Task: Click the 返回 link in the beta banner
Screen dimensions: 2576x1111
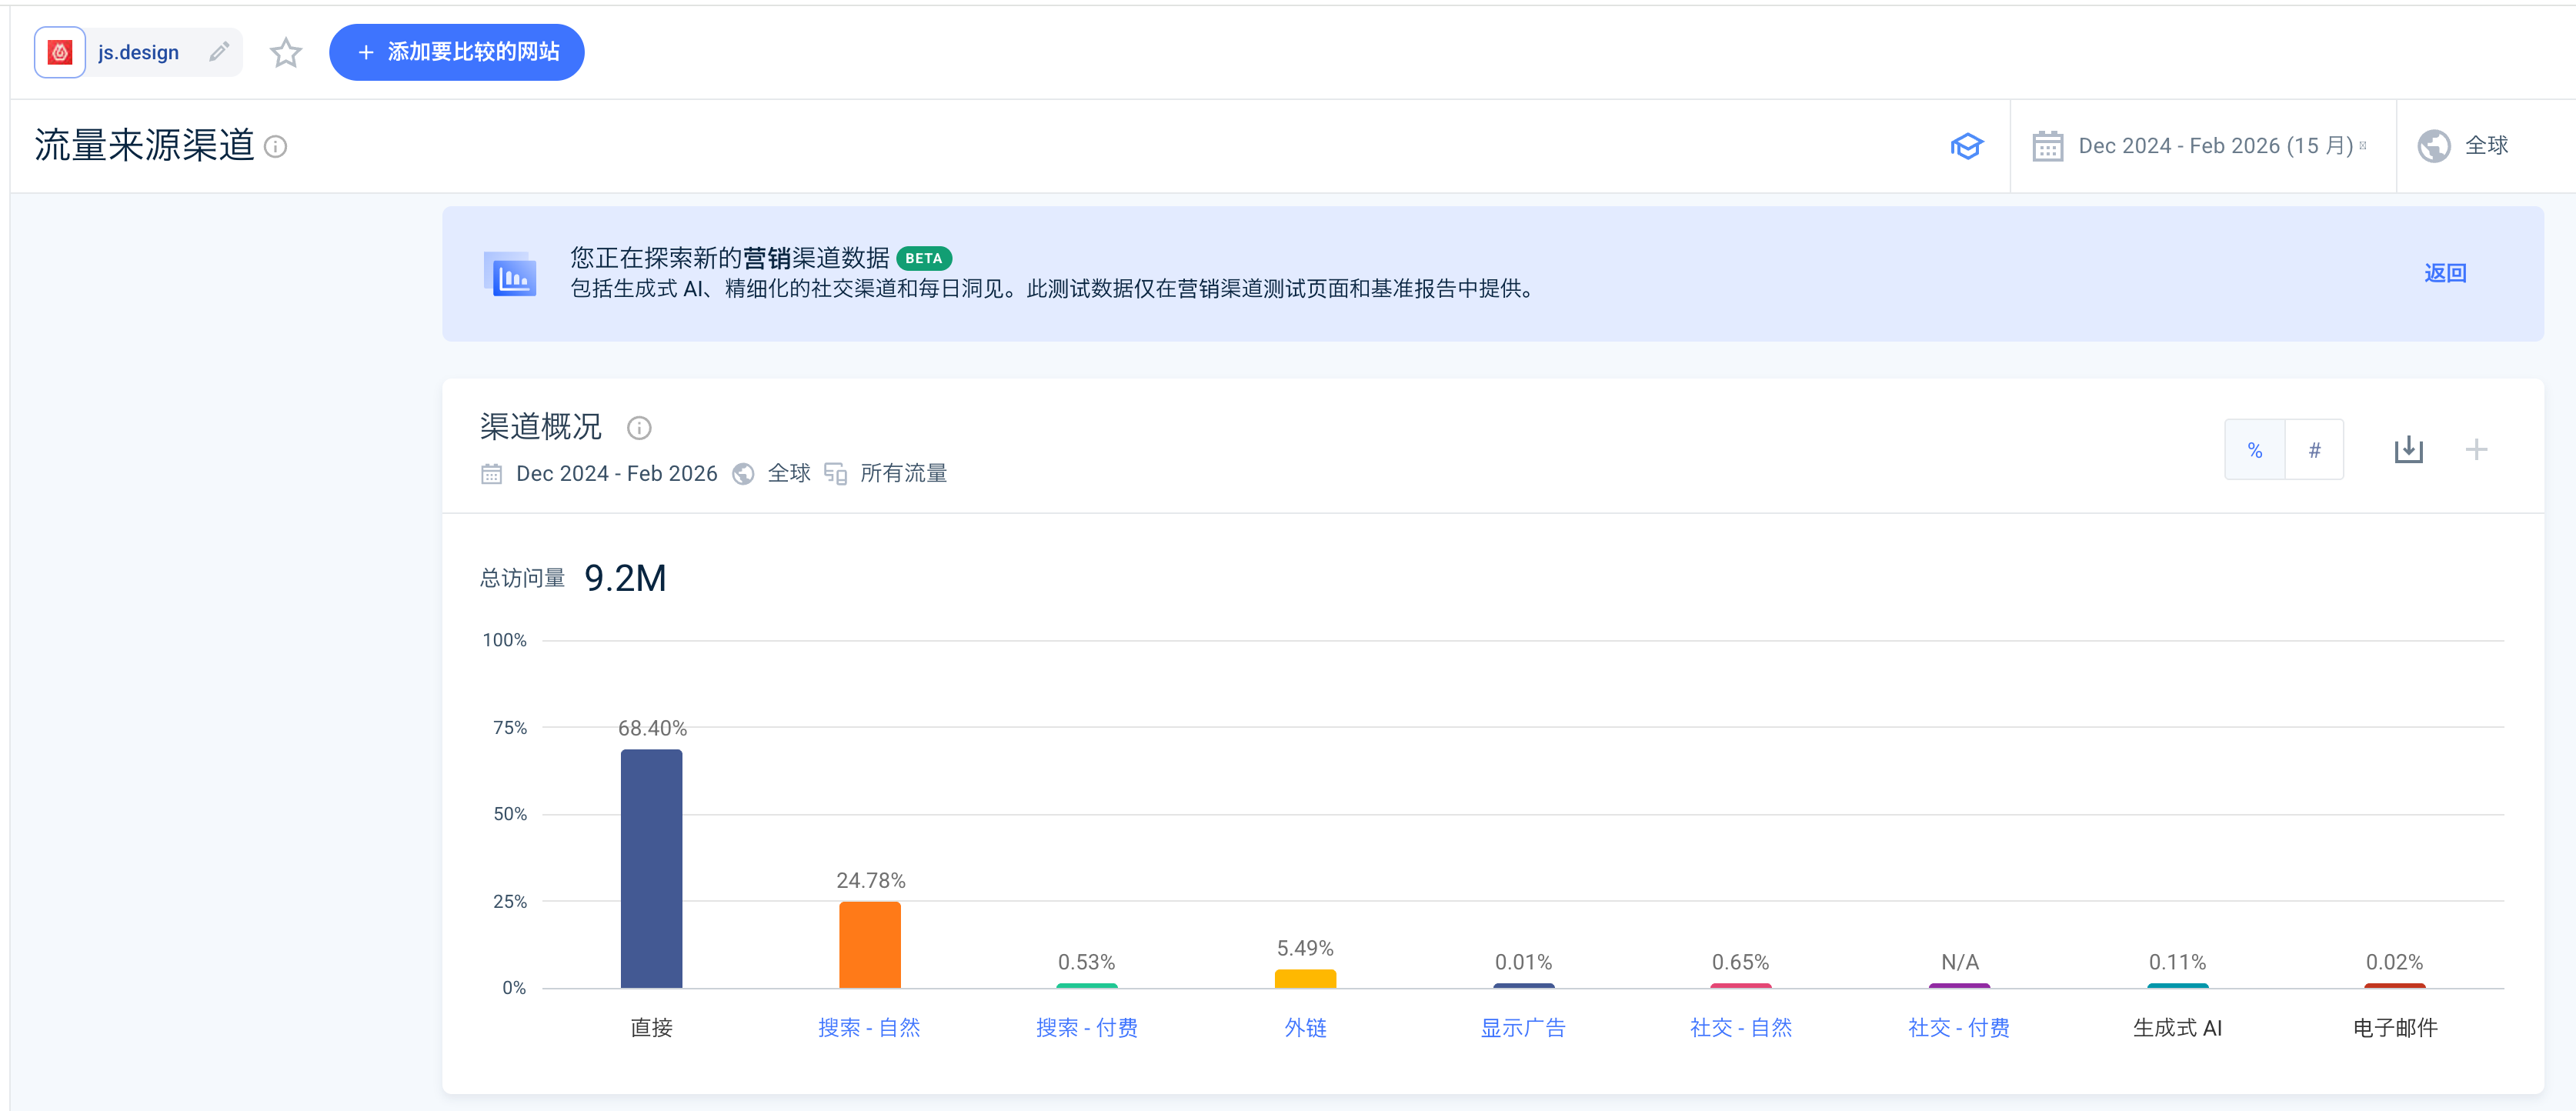Action: point(2445,273)
